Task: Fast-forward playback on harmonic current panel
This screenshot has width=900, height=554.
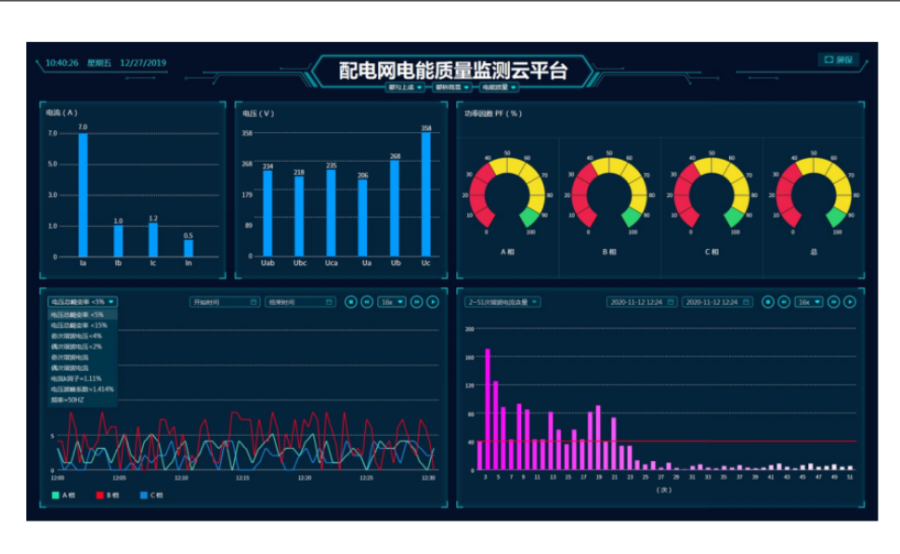Action: 833,301
